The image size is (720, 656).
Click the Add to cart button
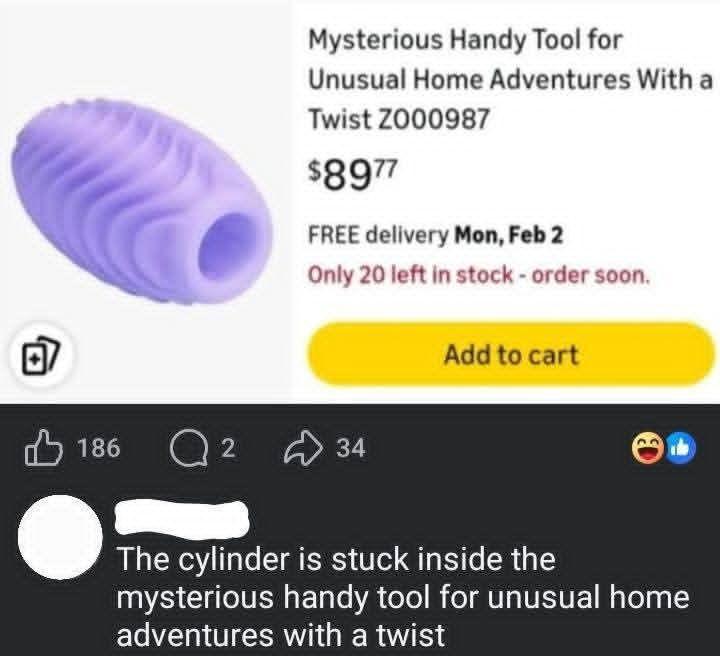point(511,354)
